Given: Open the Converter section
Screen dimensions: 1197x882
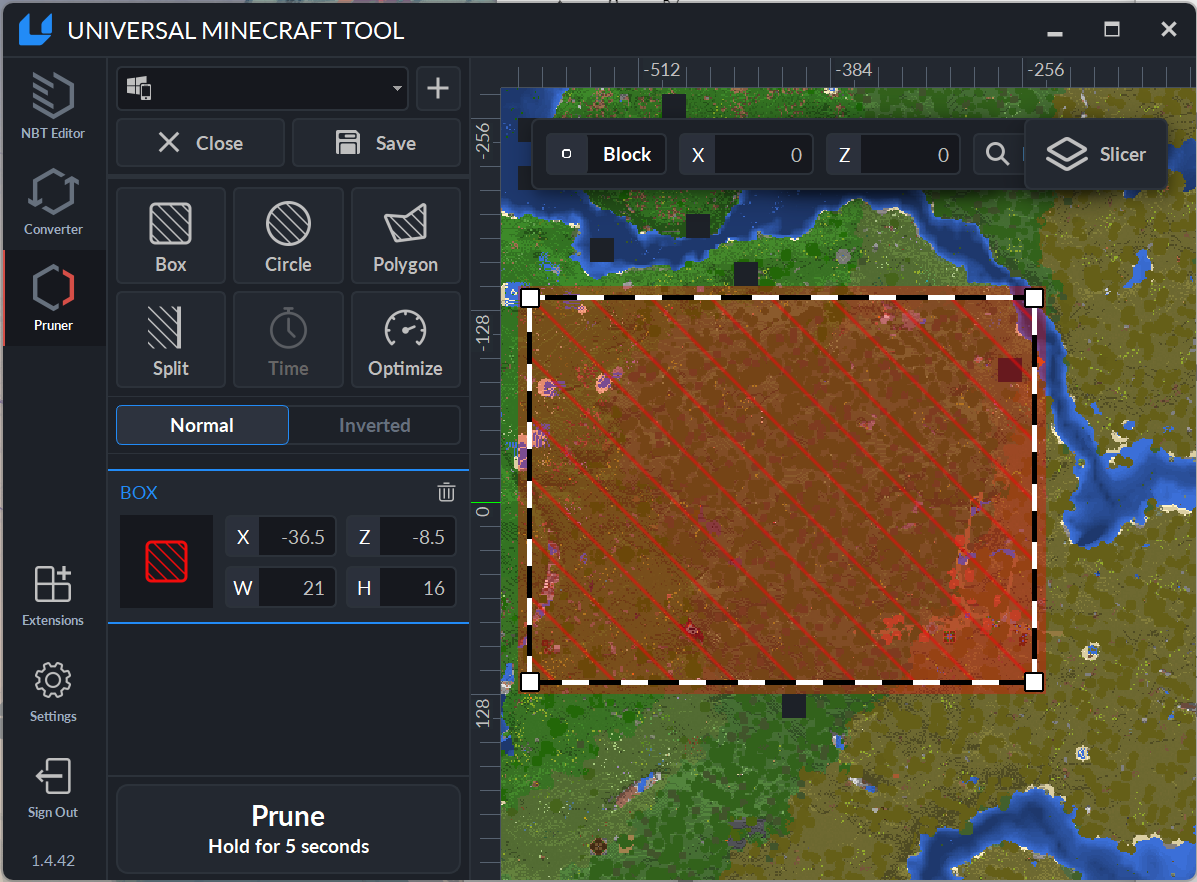Looking at the screenshot, I should [53, 202].
